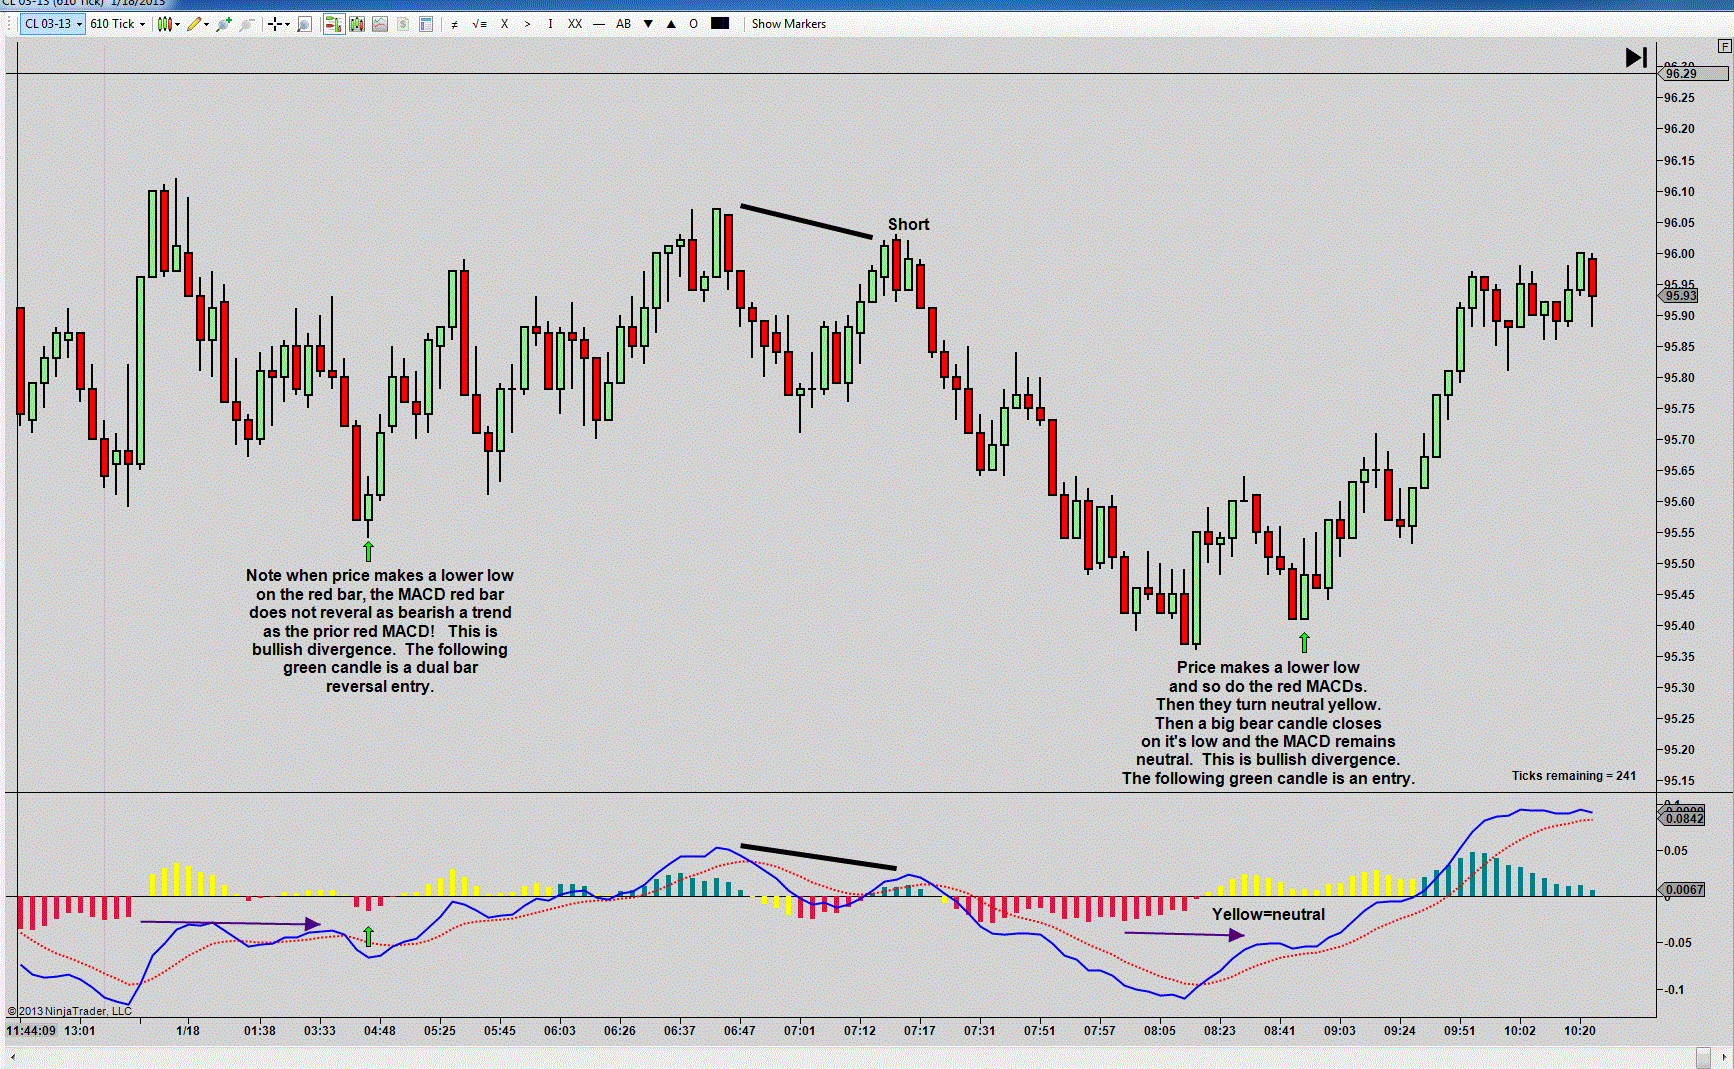This screenshot has width=1734, height=1069.
Task: Open the indicators chart icon
Action: pos(380,24)
